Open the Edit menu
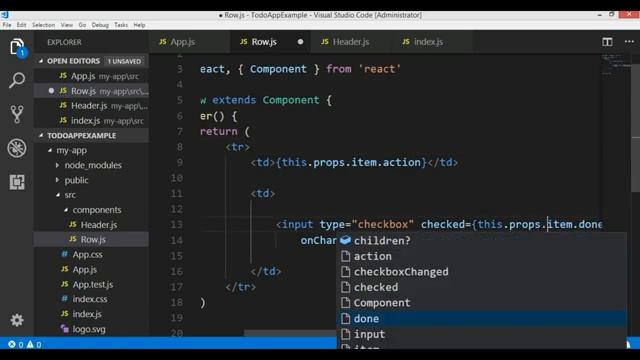The height and width of the screenshot is (360, 640). pos(21,25)
